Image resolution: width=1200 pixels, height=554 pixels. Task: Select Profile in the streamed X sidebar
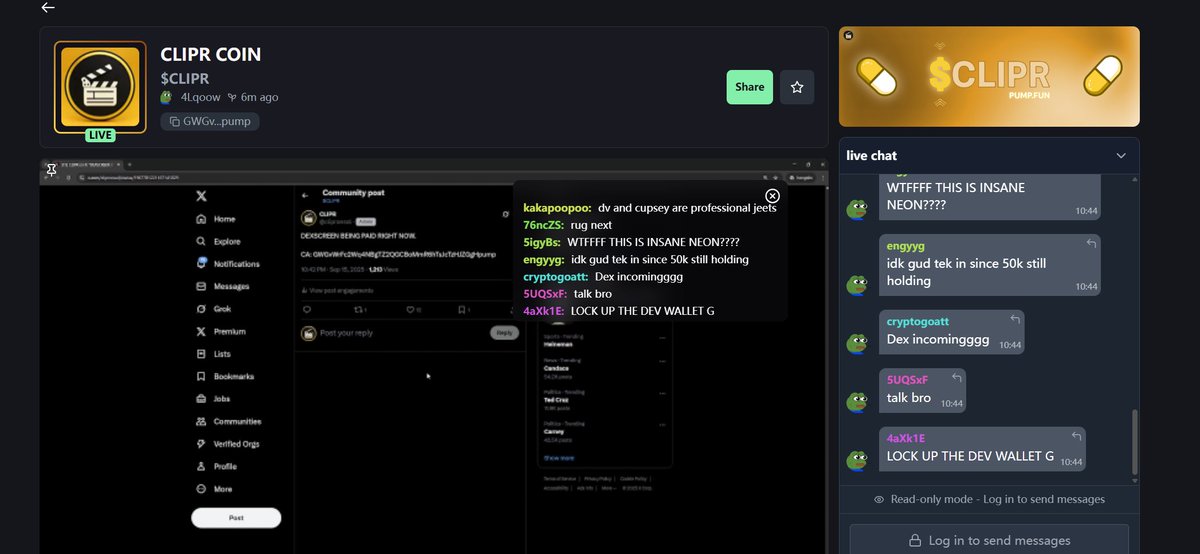(217, 466)
